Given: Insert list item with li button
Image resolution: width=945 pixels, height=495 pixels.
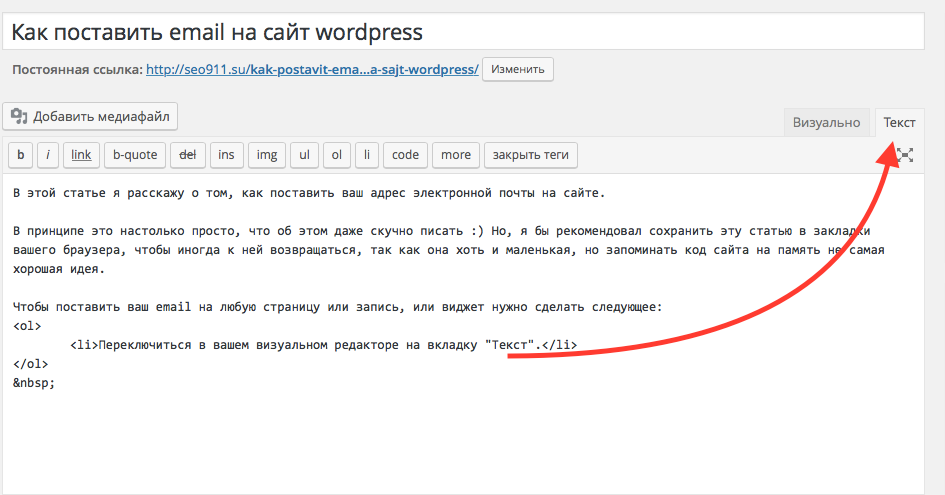Looking at the screenshot, I should point(367,155).
